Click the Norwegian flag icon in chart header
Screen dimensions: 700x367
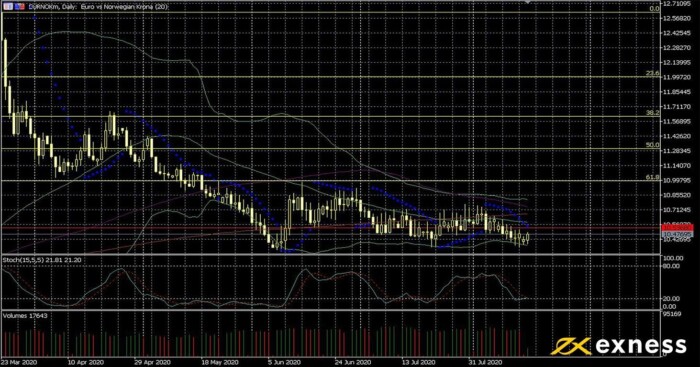[19, 7]
